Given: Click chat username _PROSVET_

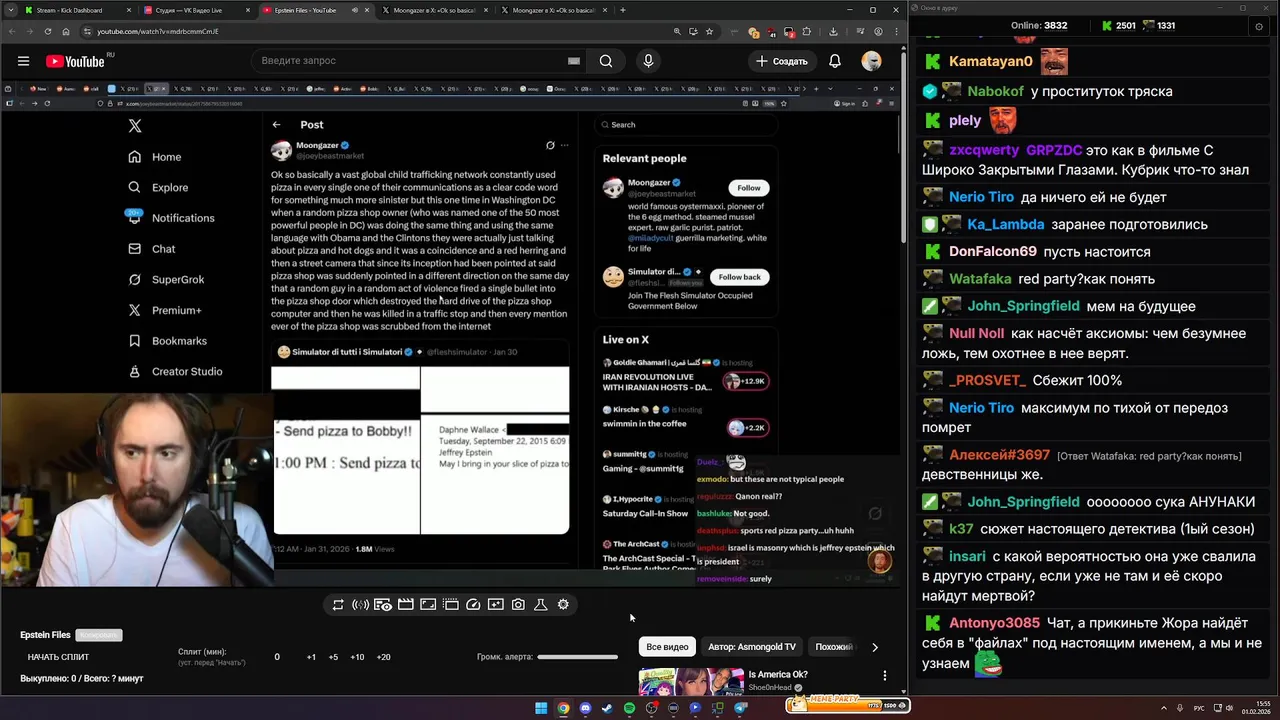Looking at the screenshot, I should click(x=987, y=380).
